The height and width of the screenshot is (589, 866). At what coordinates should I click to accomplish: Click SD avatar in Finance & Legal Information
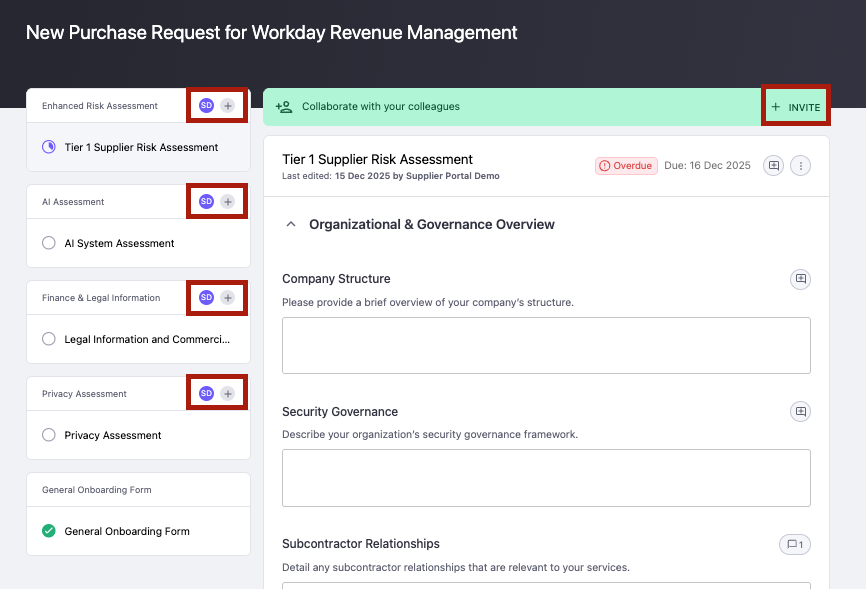tap(206, 298)
